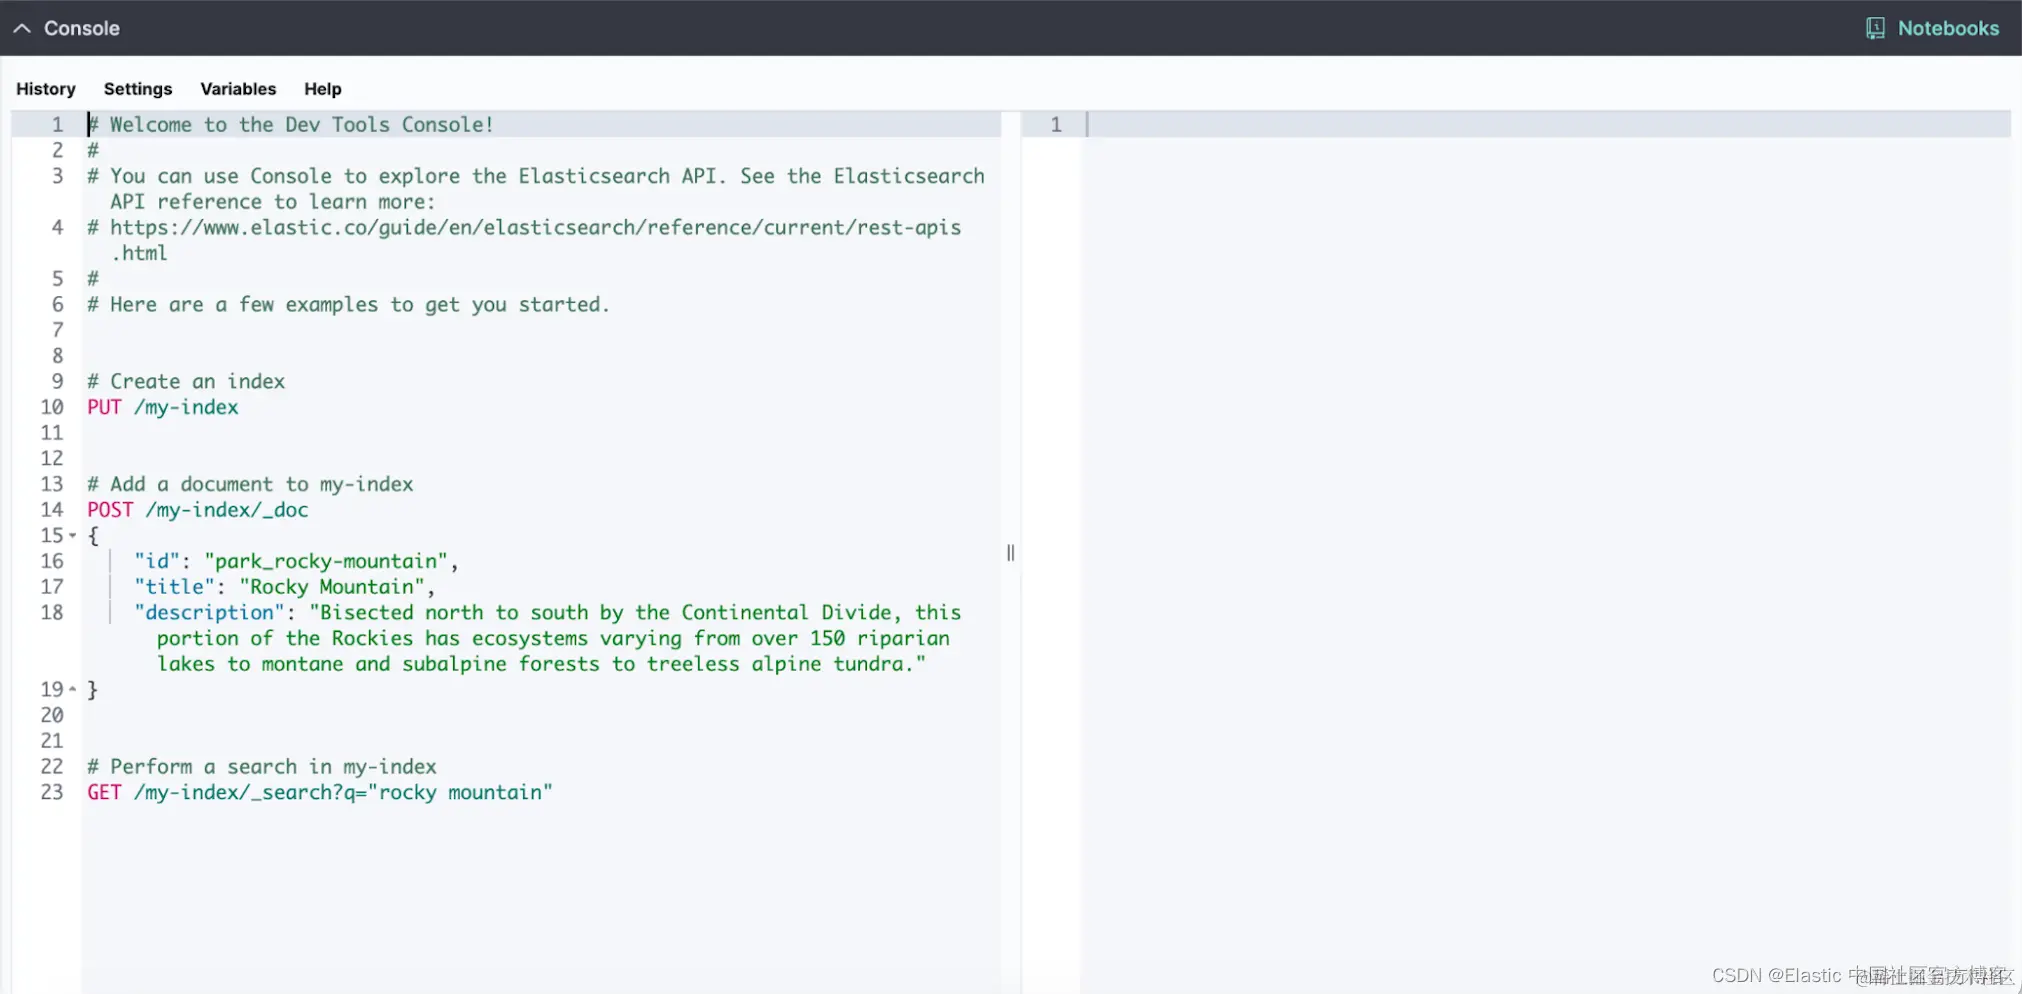This screenshot has height=994, width=2022.
Task: Collapse the Console panel chevron
Action: [x=22, y=29]
